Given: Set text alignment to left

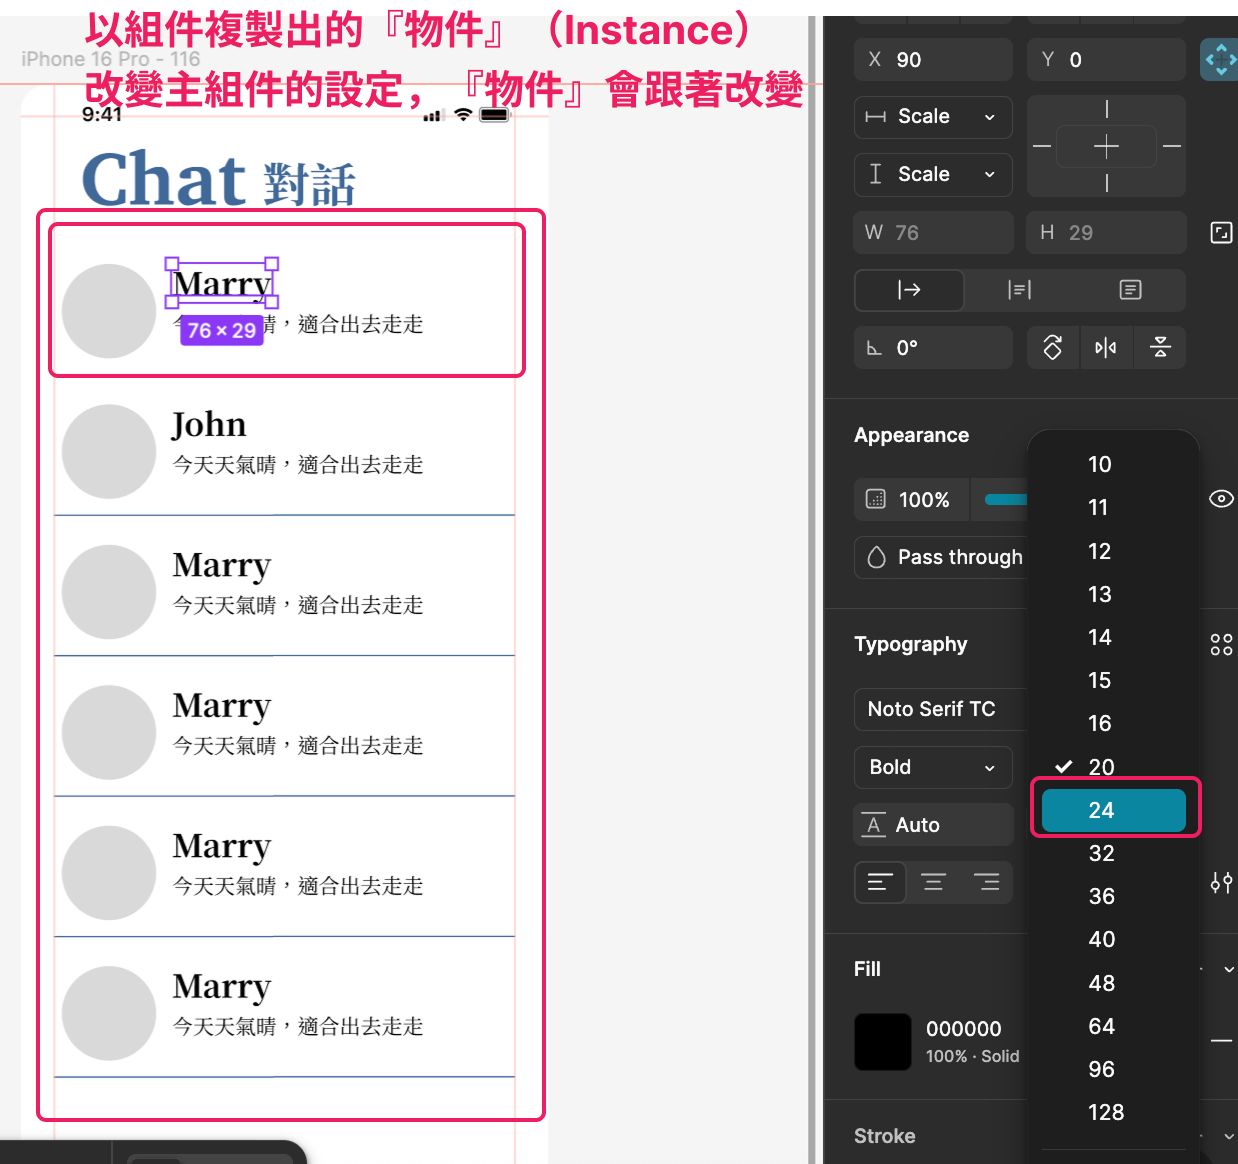Looking at the screenshot, I should coord(880,883).
